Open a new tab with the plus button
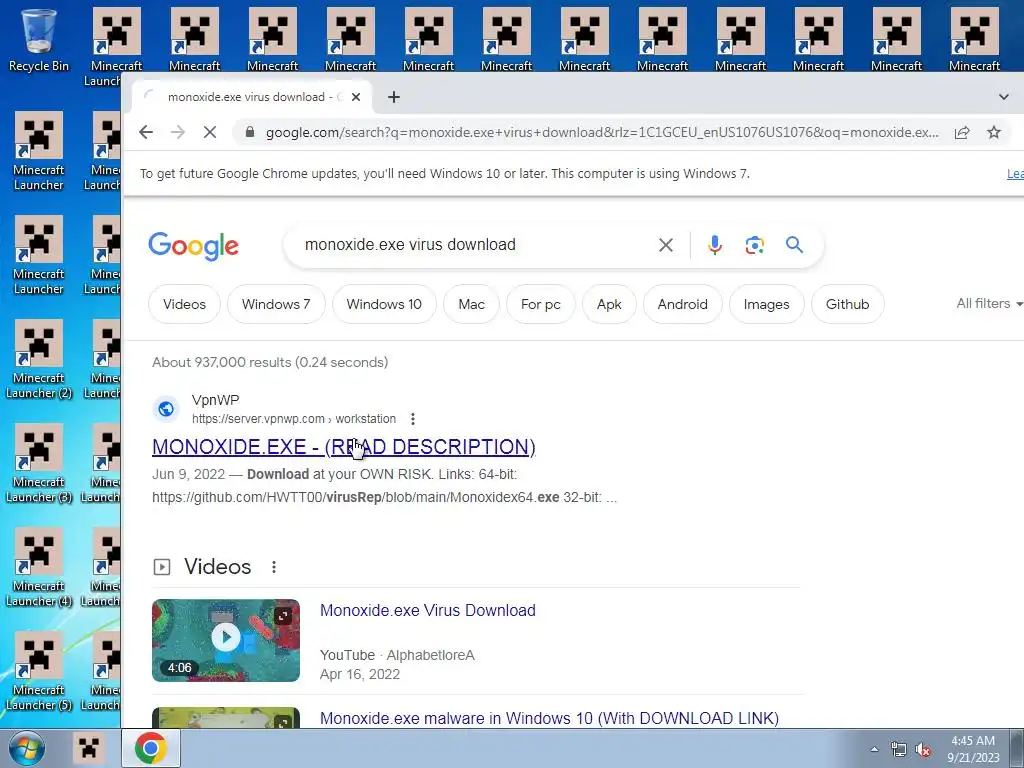Image resolution: width=1024 pixels, height=768 pixels. pyautogui.click(x=394, y=97)
